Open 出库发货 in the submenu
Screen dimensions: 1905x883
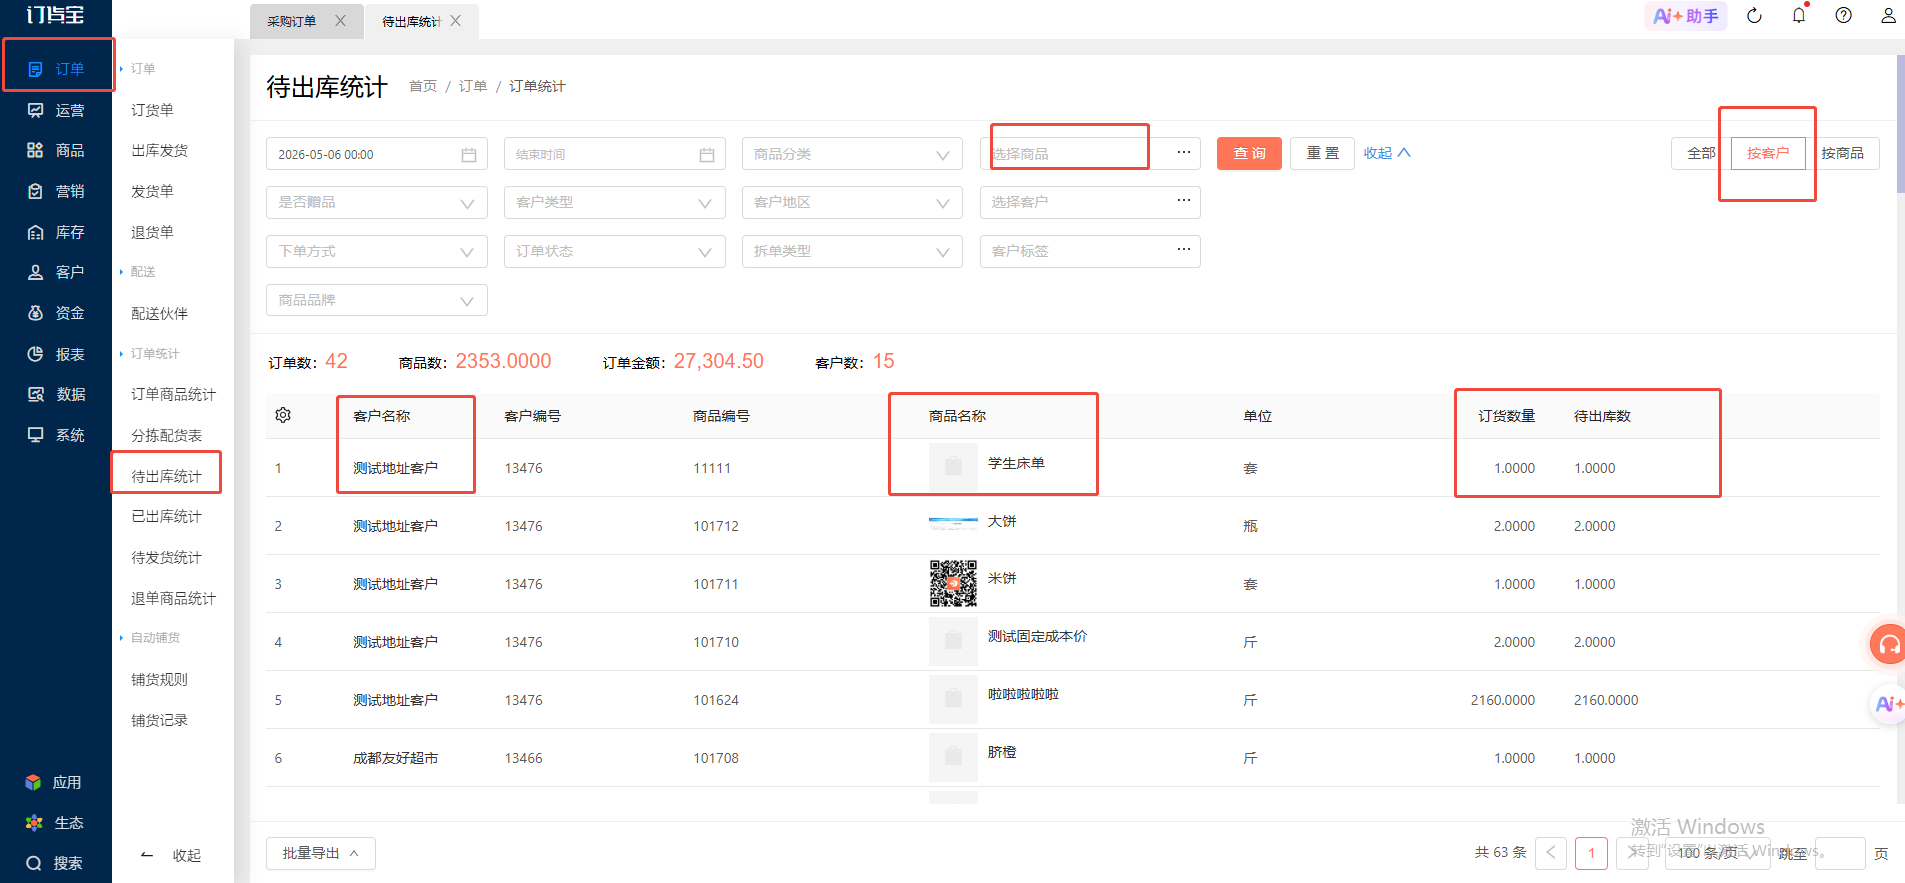coord(160,150)
